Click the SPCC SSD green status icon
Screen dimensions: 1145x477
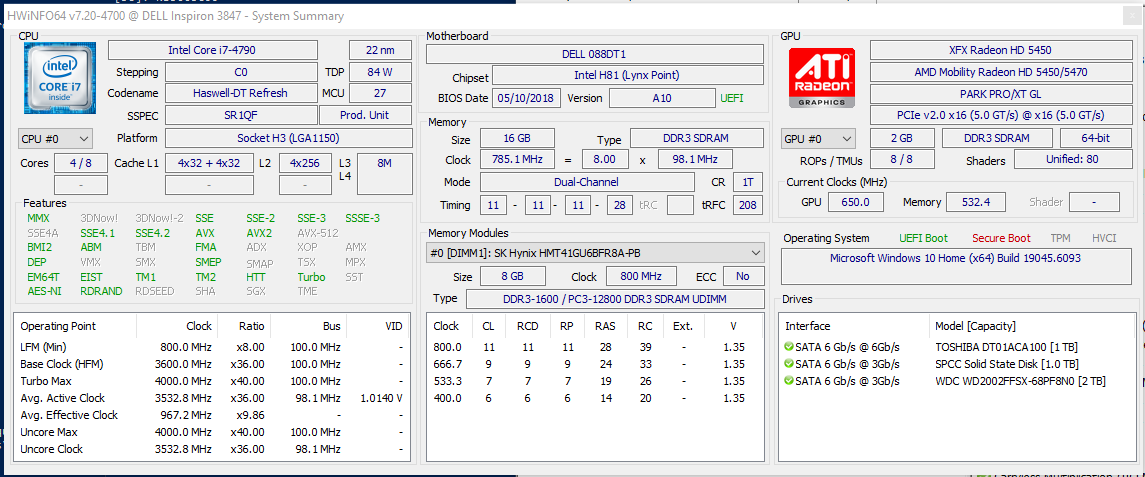tap(789, 364)
